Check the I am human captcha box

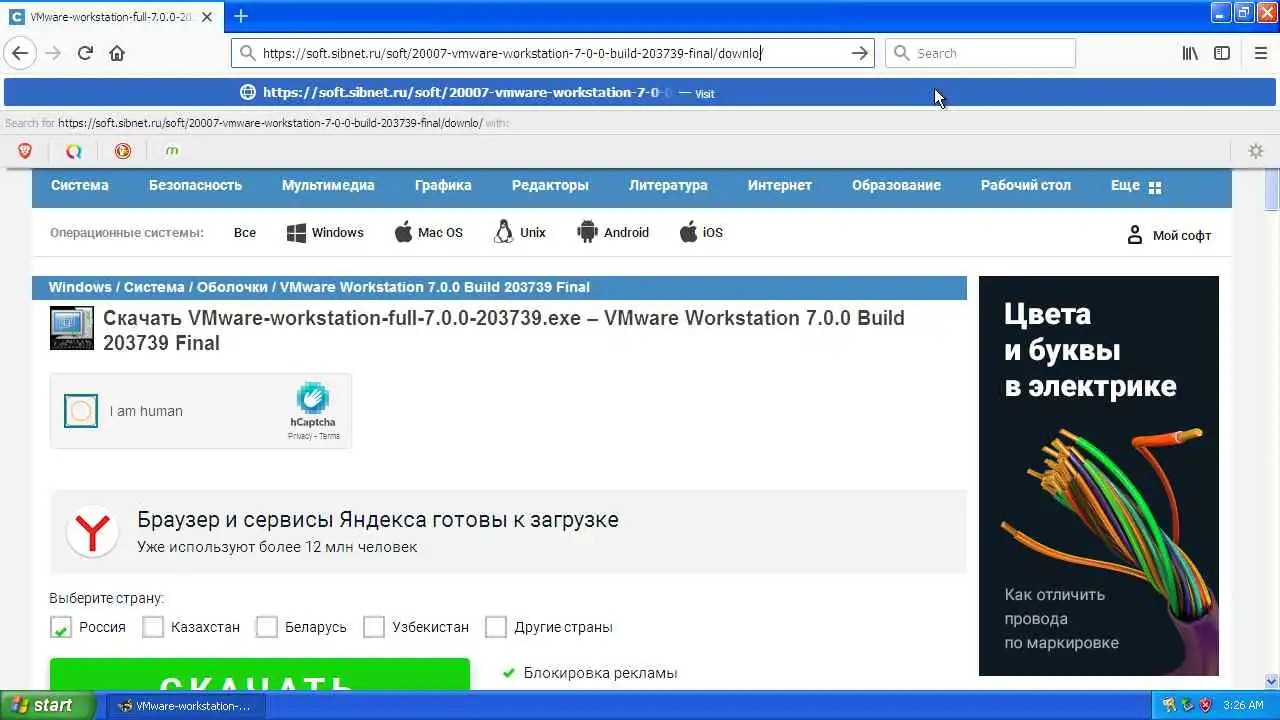81,411
